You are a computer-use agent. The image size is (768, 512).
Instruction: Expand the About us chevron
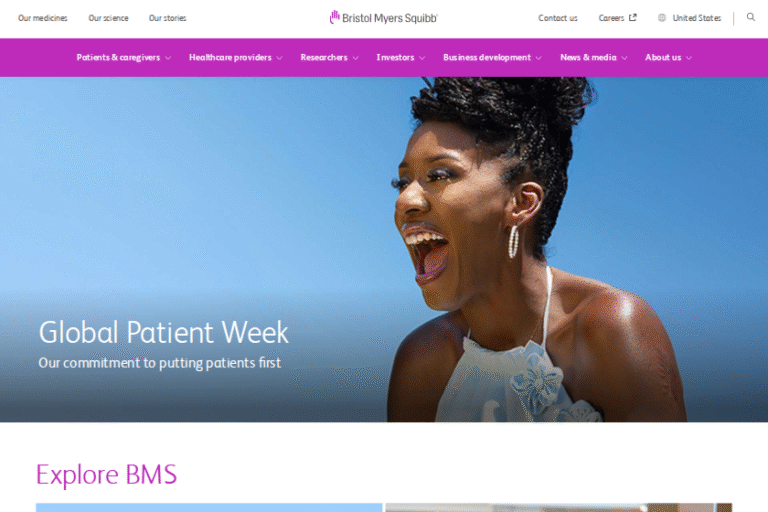point(689,58)
